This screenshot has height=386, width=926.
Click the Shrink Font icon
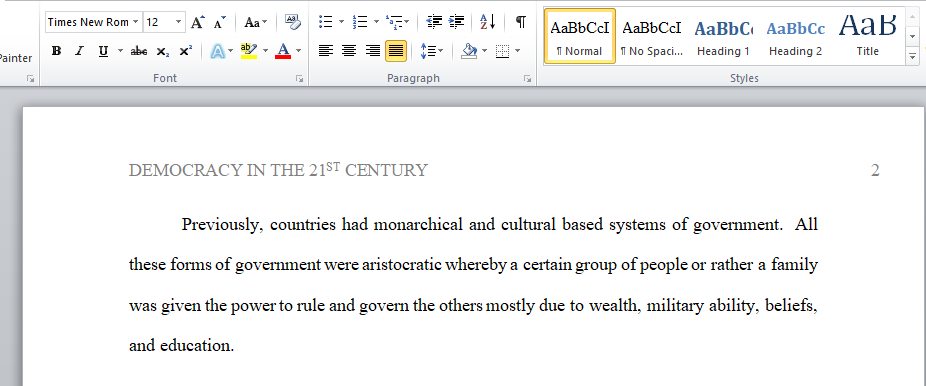point(220,22)
